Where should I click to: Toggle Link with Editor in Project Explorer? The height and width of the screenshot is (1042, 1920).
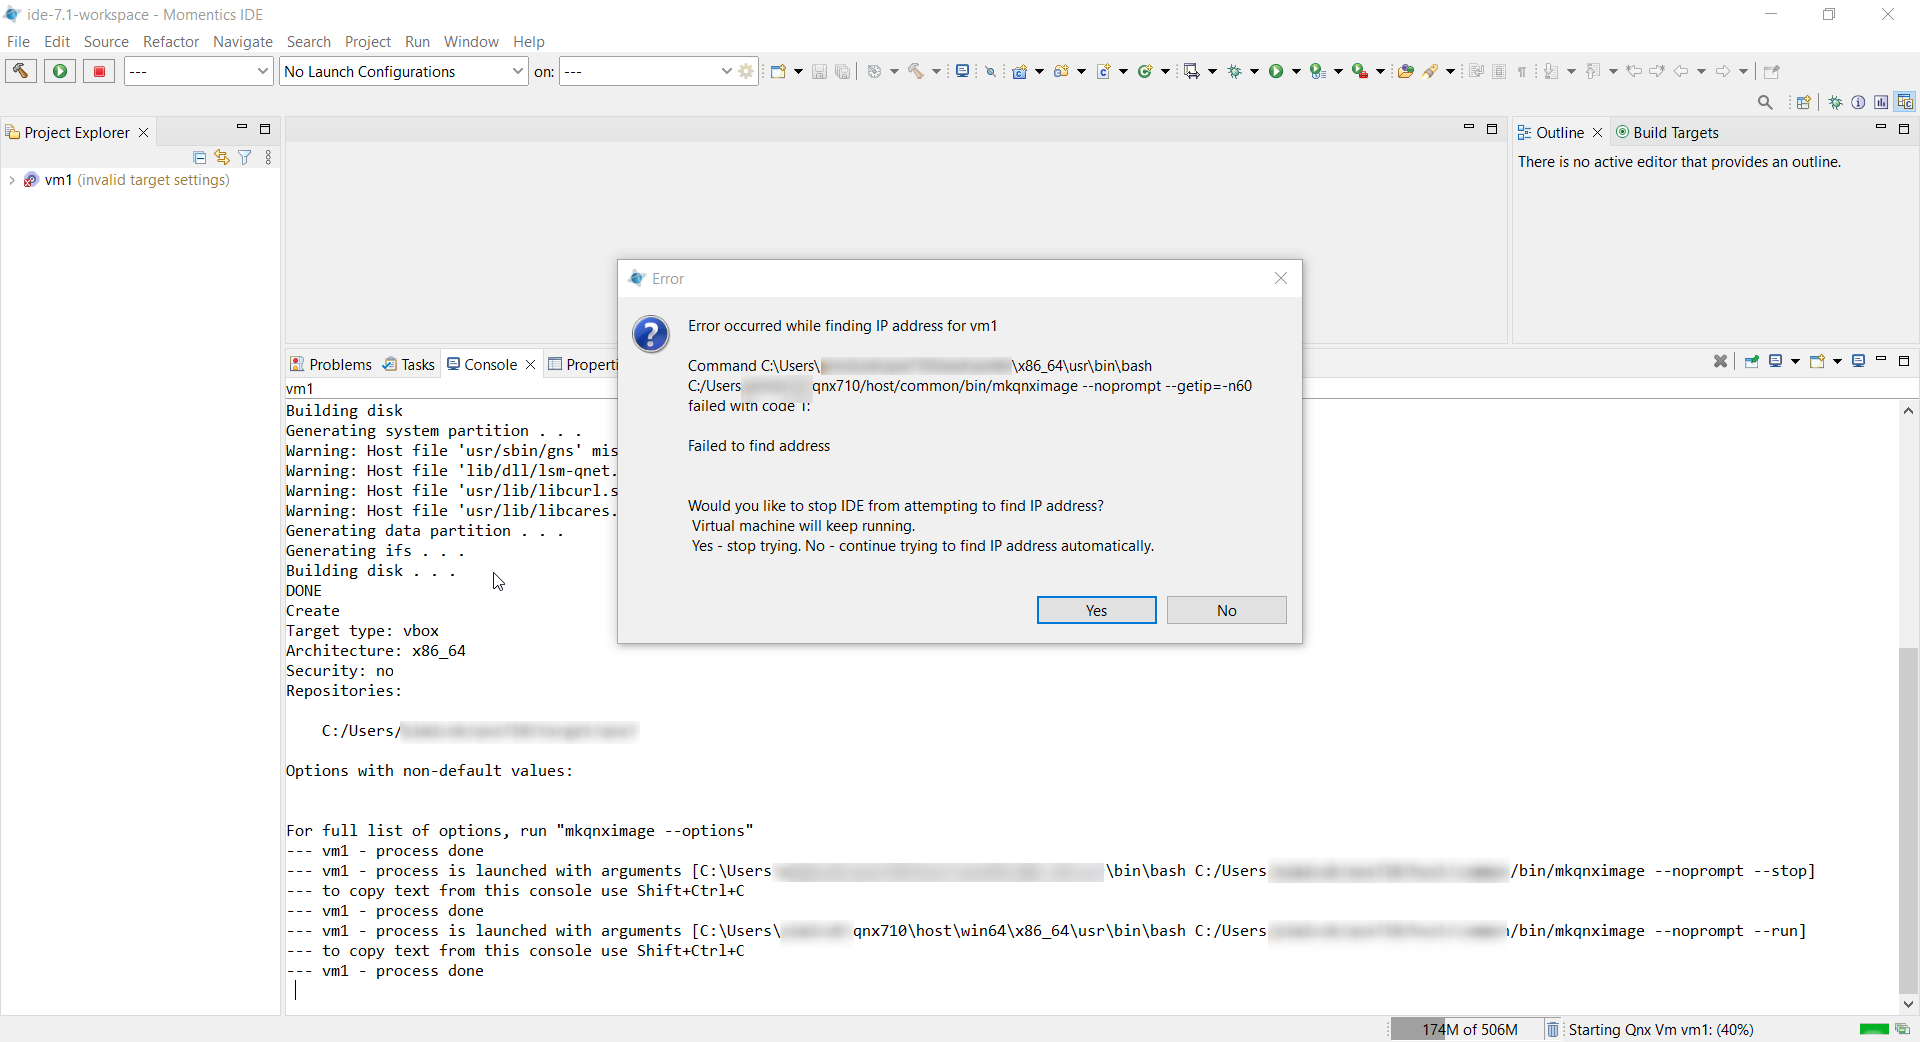222,157
